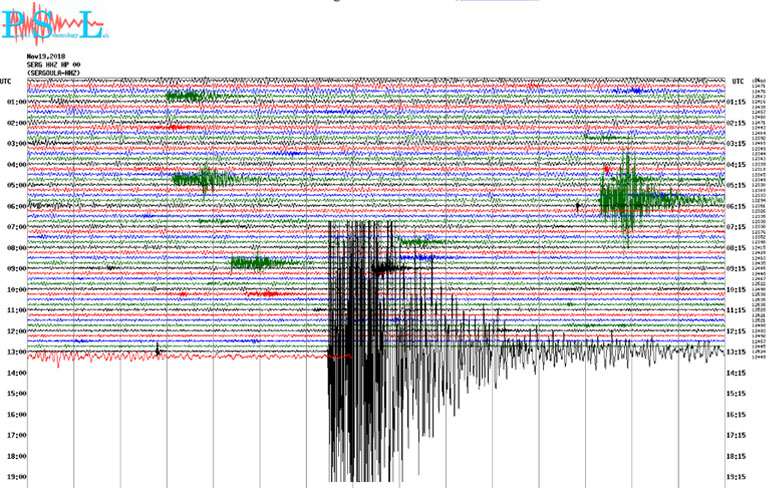Select the 19:15 time label on right axis
Screen dimensions: 770x488
(737, 477)
